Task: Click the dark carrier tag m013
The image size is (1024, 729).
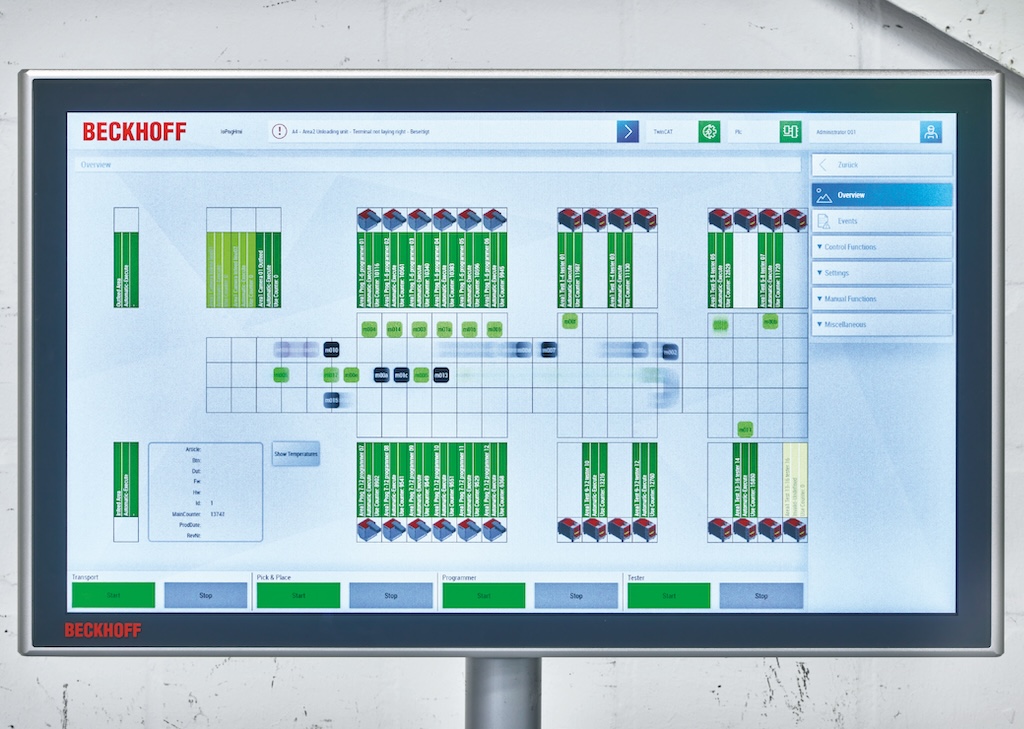Action: click(441, 375)
